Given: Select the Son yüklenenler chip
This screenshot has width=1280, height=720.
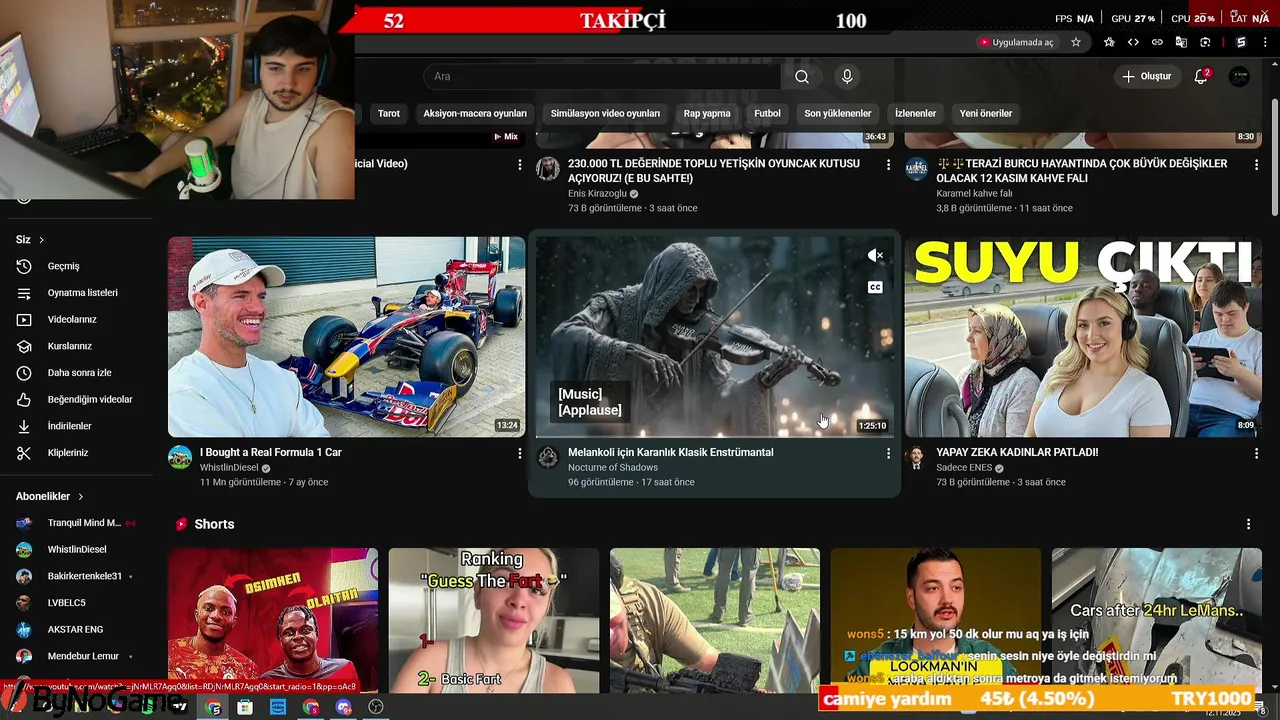Looking at the screenshot, I should (x=838, y=113).
